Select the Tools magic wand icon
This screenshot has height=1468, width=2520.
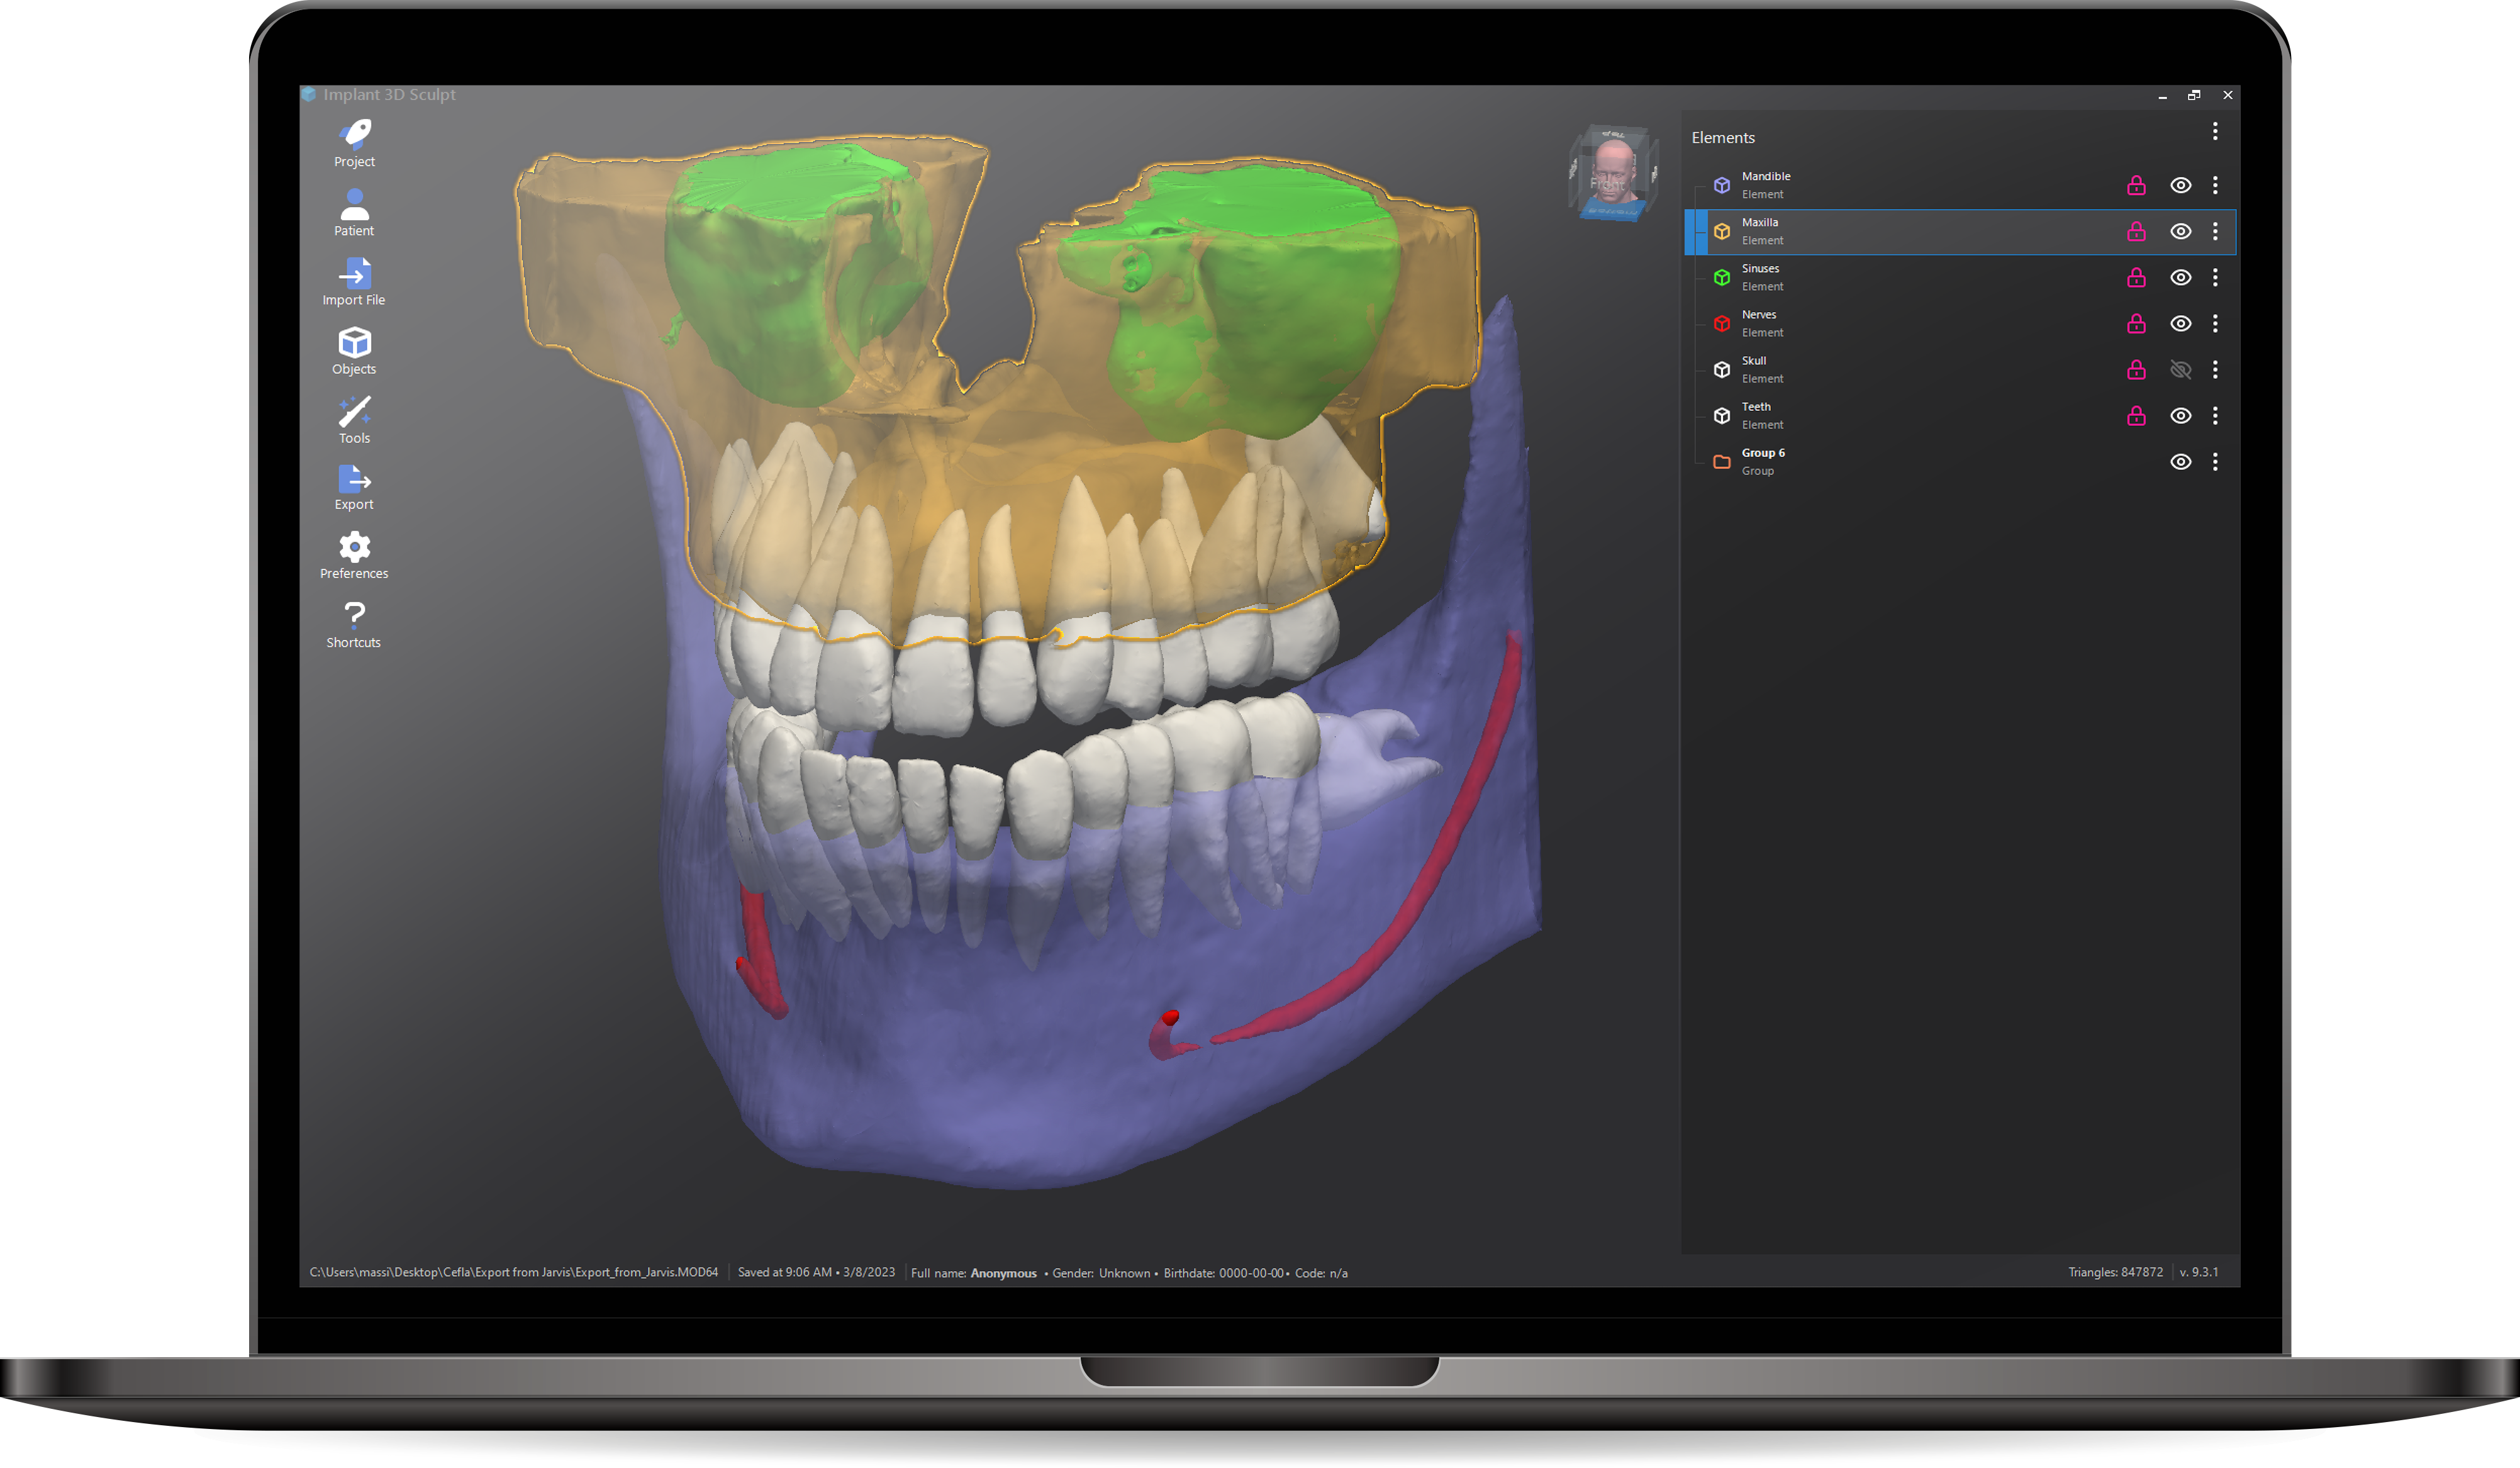[x=354, y=411]
